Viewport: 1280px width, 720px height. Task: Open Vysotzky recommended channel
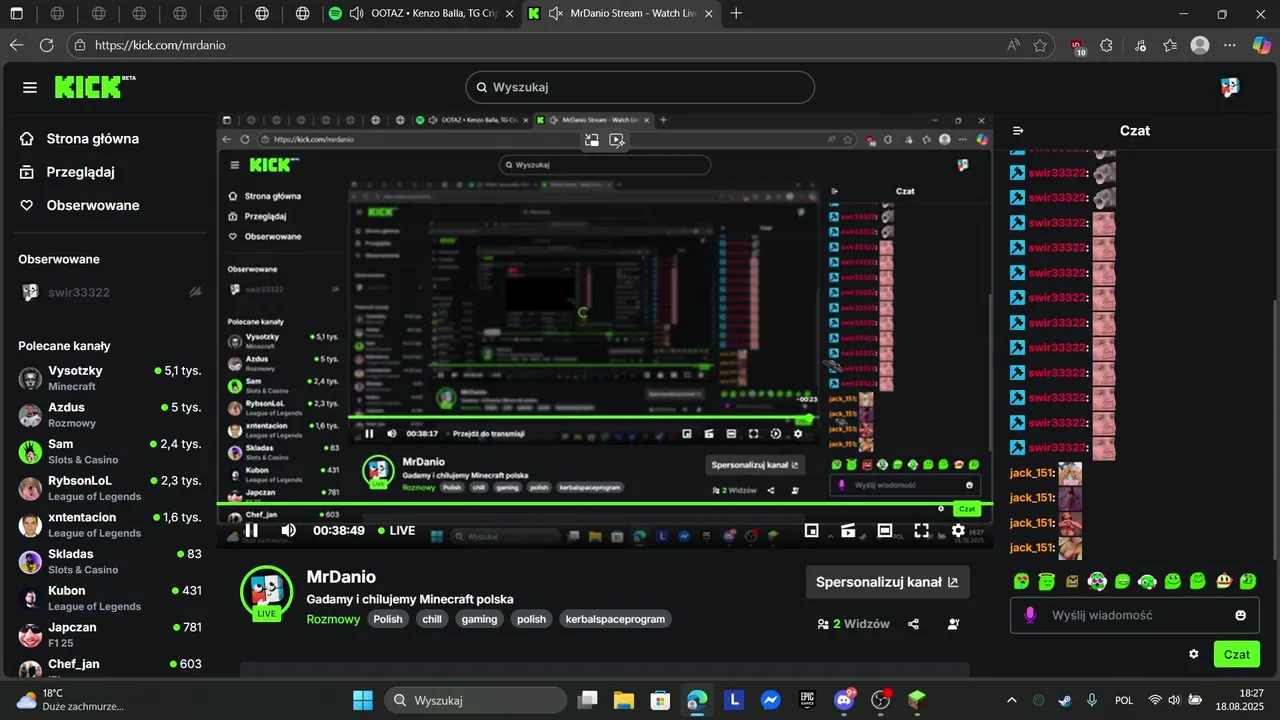(x=110, y=378)
